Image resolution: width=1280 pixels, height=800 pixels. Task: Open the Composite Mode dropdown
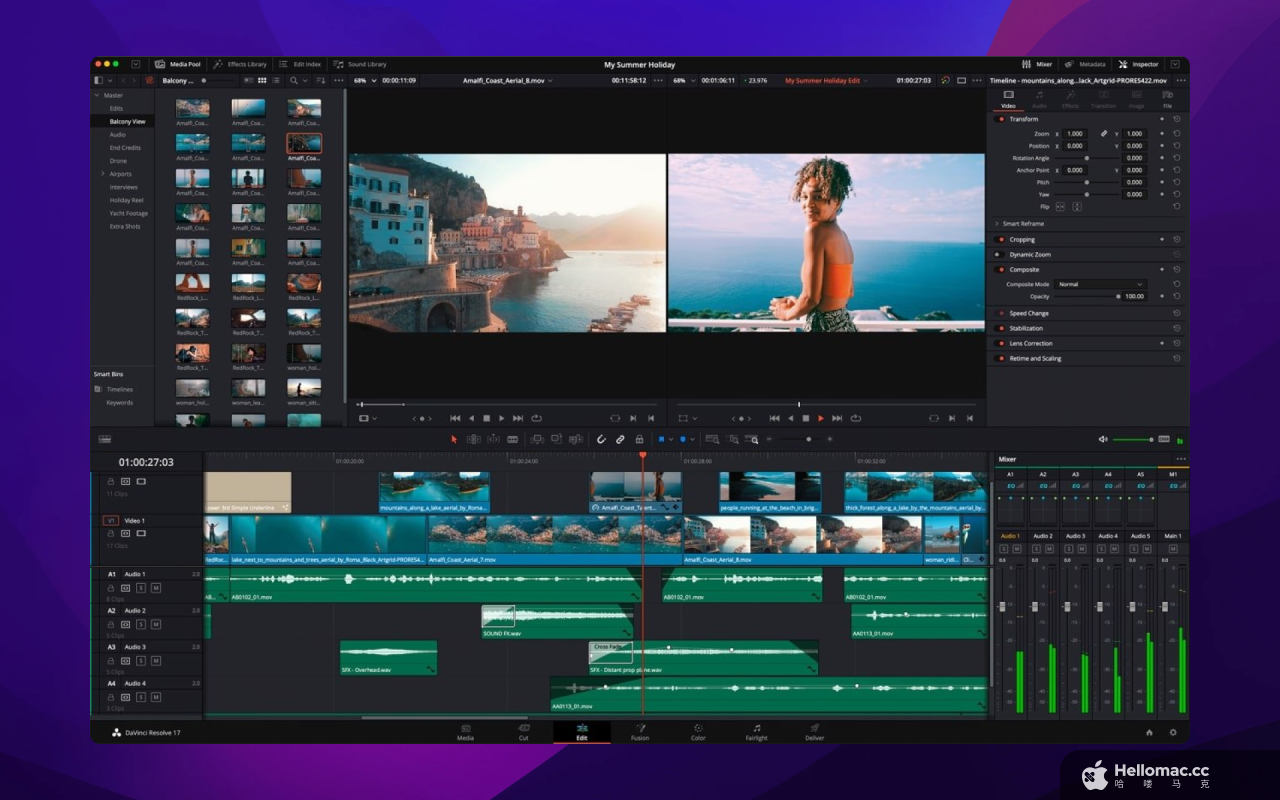tap(1100, 284)
